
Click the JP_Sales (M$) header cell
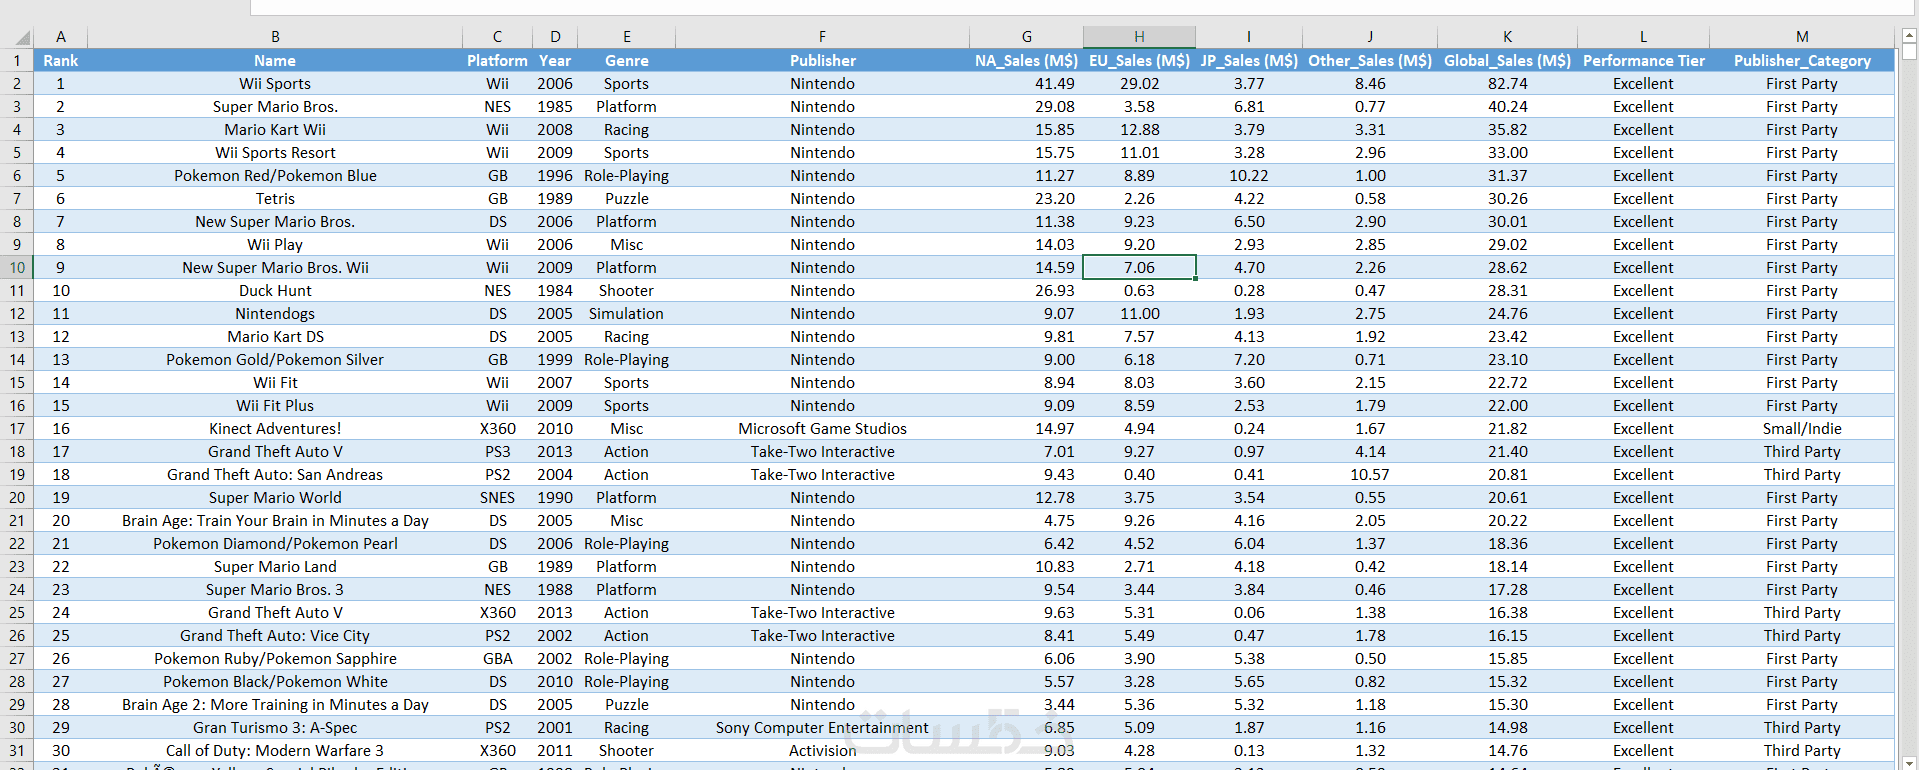[x=1249, y=61]
